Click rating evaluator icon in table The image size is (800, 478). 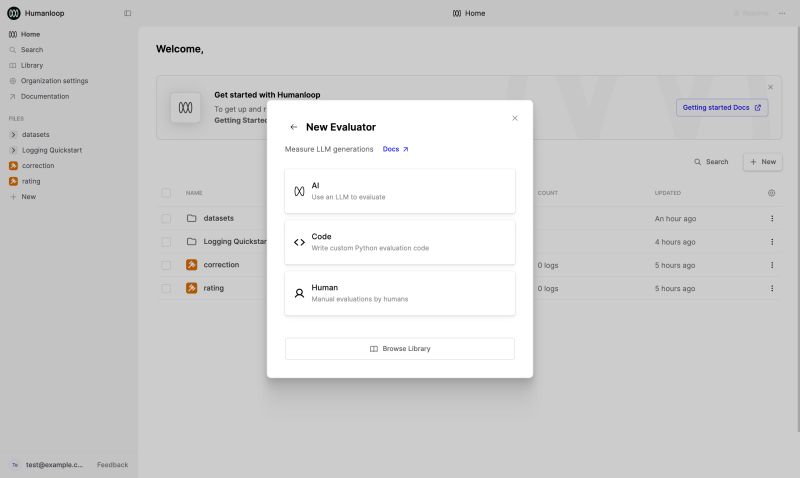click(191, 288)
